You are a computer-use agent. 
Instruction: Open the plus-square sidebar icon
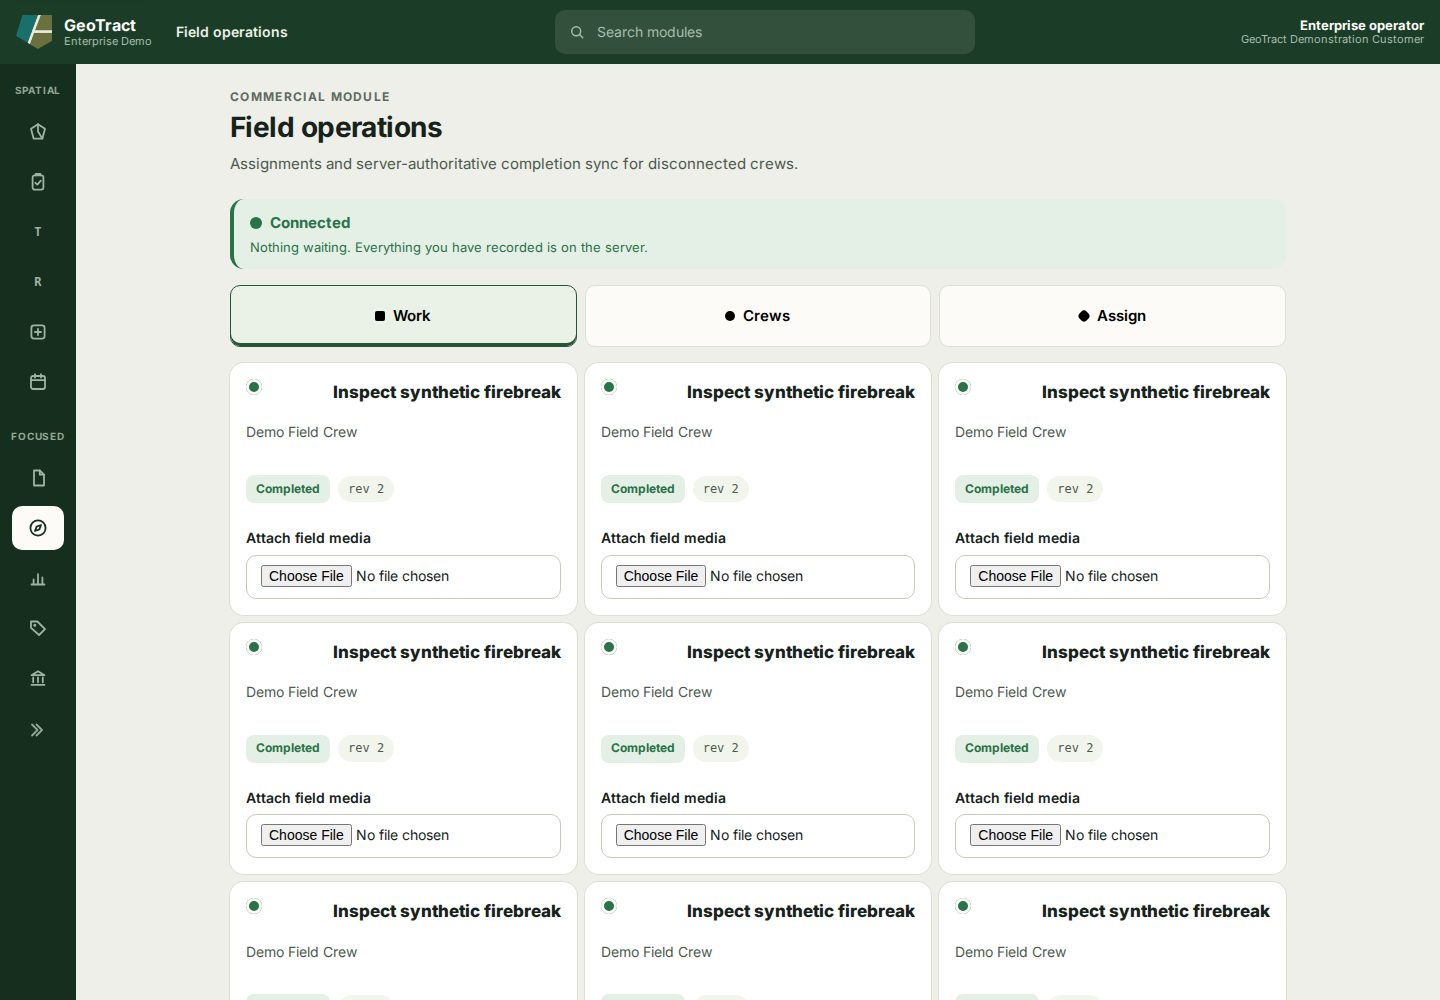tap(38, 332)
